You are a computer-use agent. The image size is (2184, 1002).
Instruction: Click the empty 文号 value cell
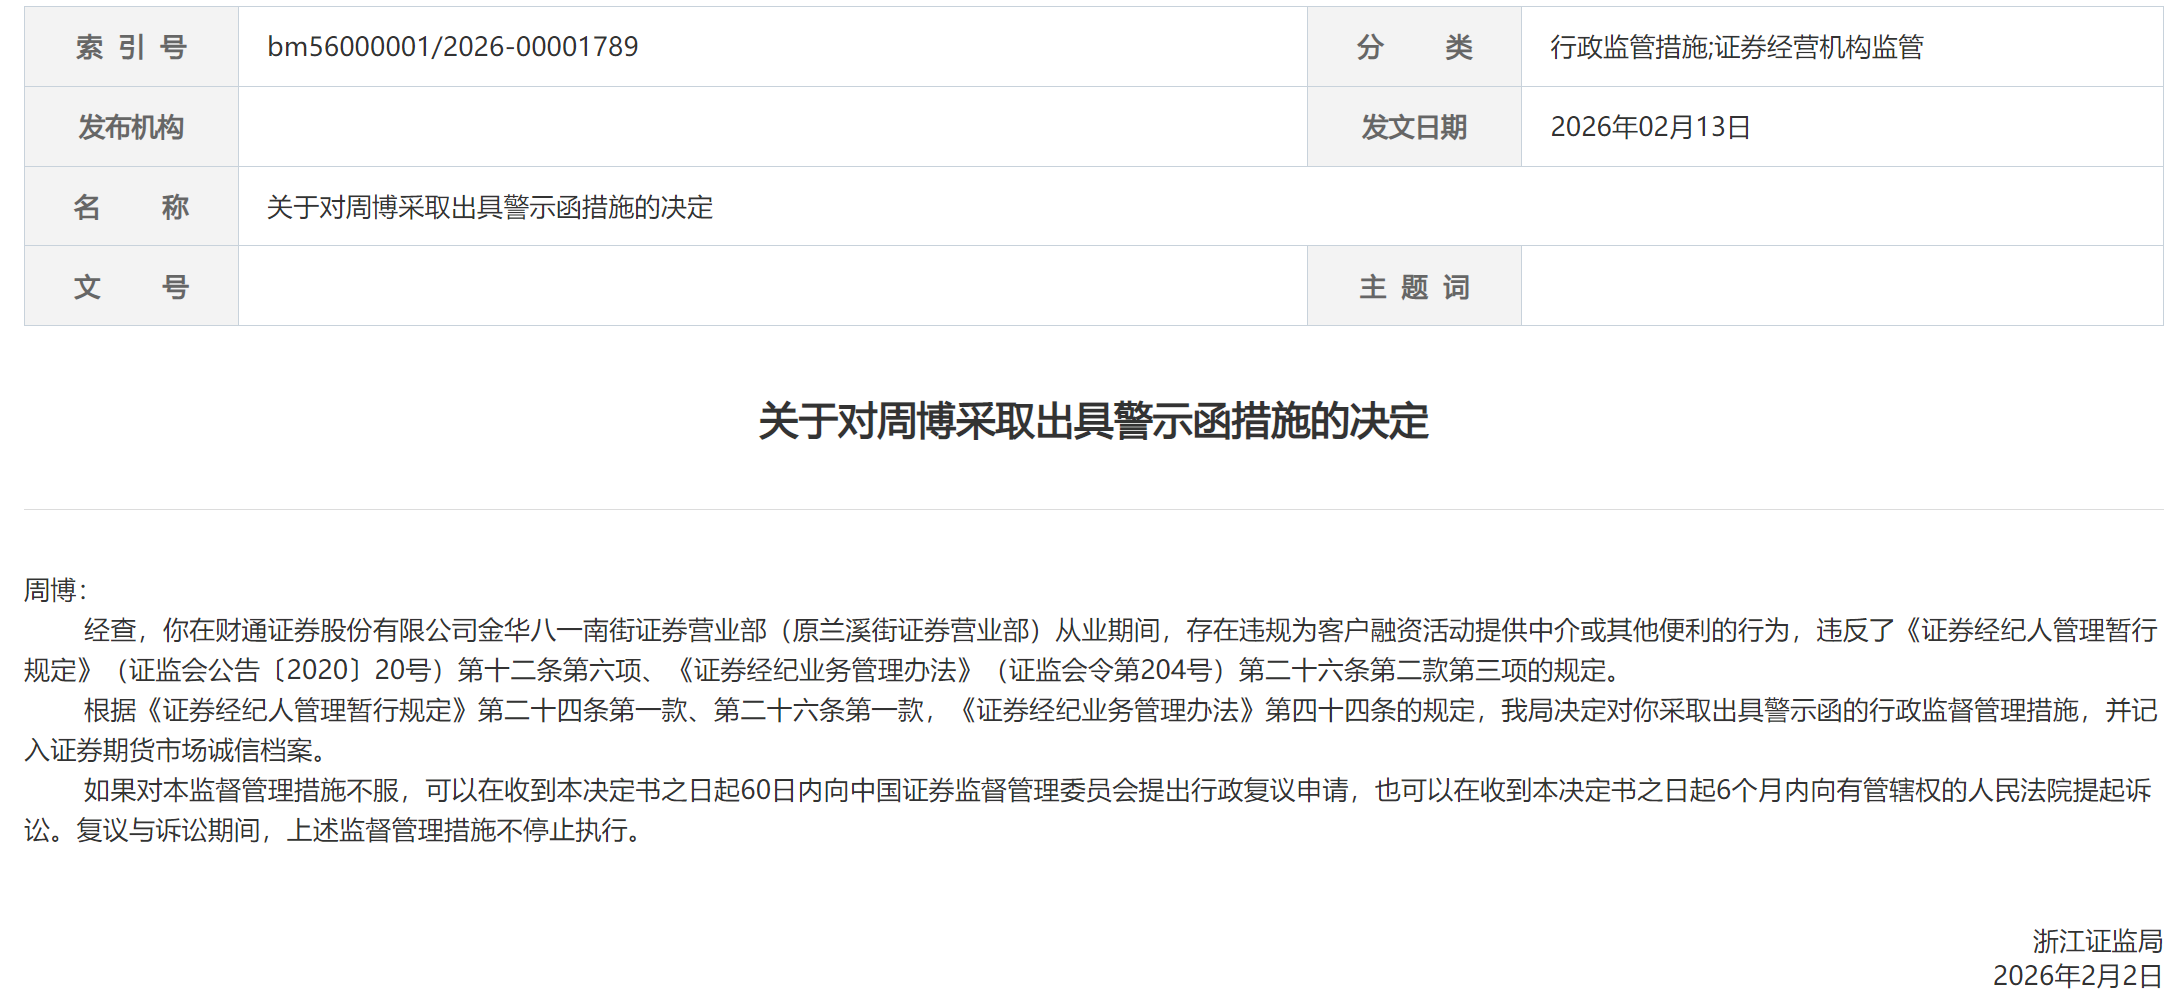point(772,287)
